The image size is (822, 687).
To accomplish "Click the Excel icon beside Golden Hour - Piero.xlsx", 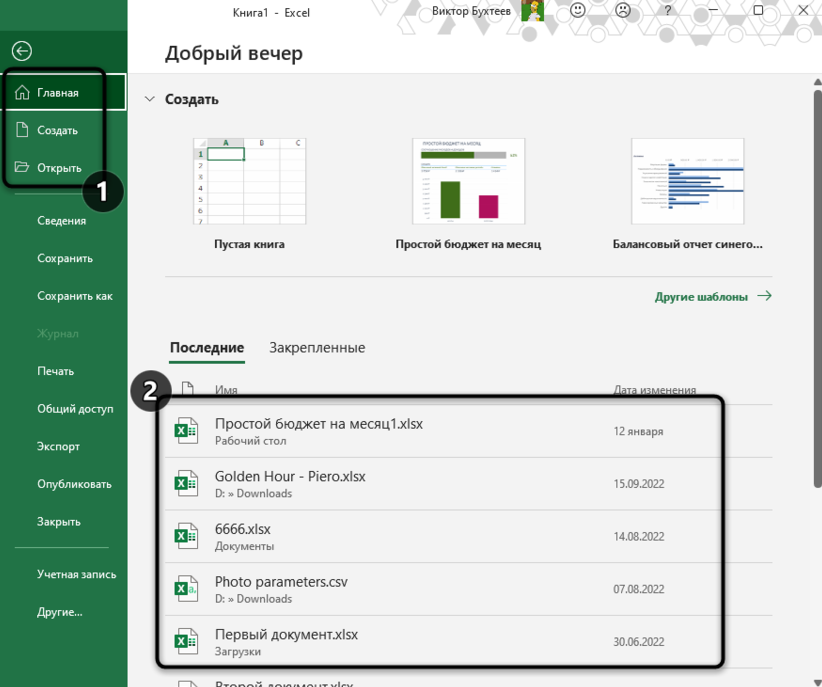I will 186,484.
